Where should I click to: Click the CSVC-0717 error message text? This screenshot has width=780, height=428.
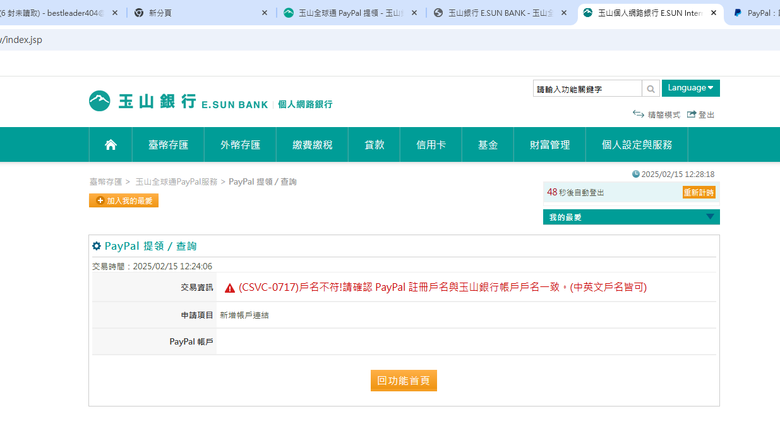(442, 287)
